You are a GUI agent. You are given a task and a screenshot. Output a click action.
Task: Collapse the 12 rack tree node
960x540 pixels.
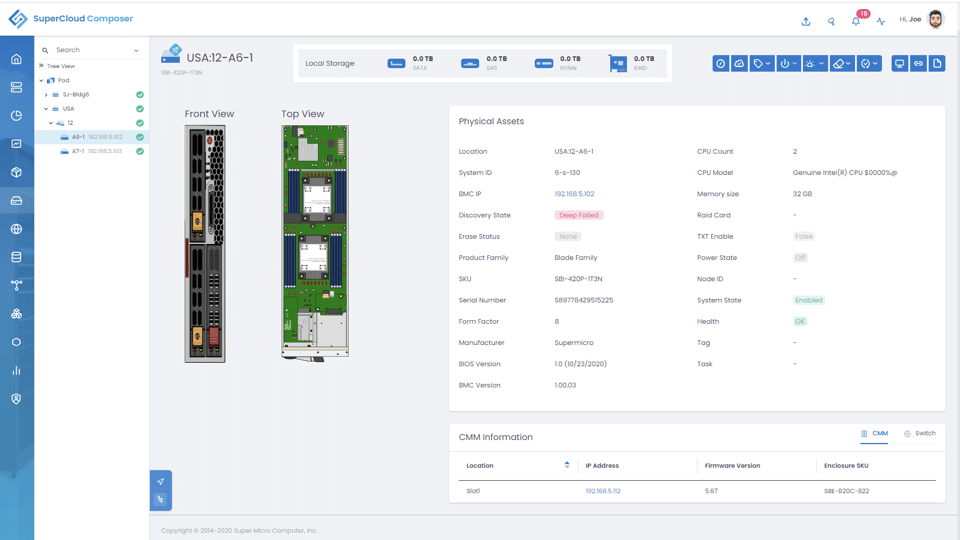[51, 123]
